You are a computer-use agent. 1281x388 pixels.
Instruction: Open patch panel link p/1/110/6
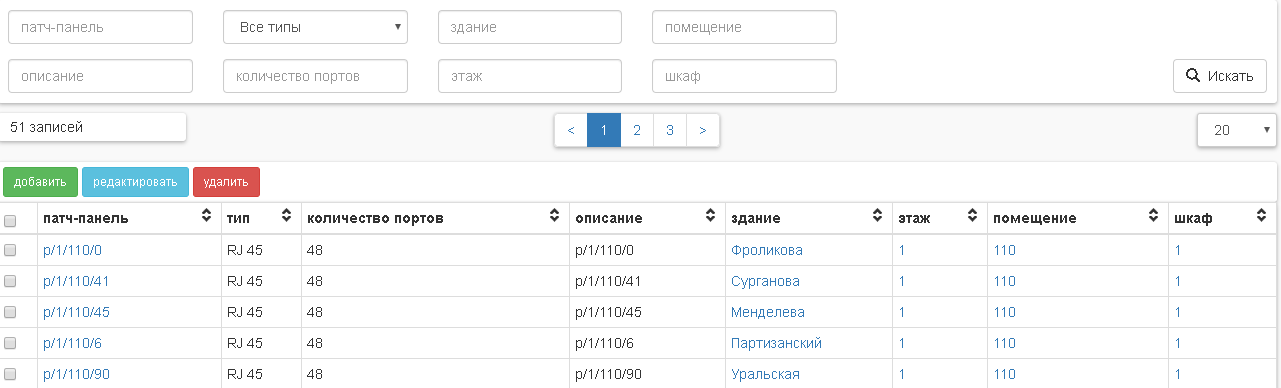[72, 343]
